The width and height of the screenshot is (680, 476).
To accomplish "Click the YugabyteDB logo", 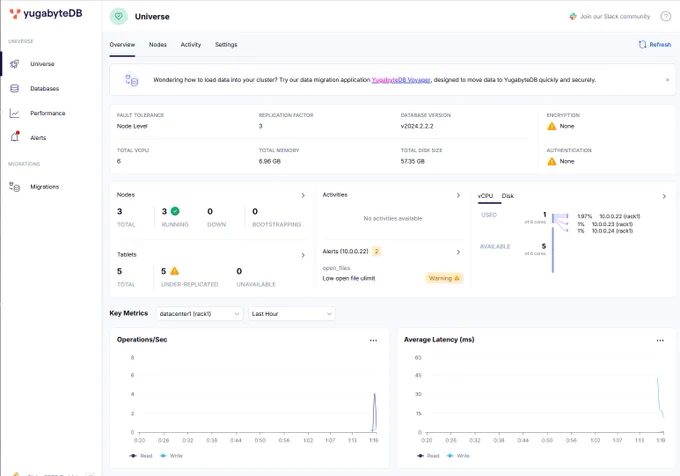I will 46,13.
